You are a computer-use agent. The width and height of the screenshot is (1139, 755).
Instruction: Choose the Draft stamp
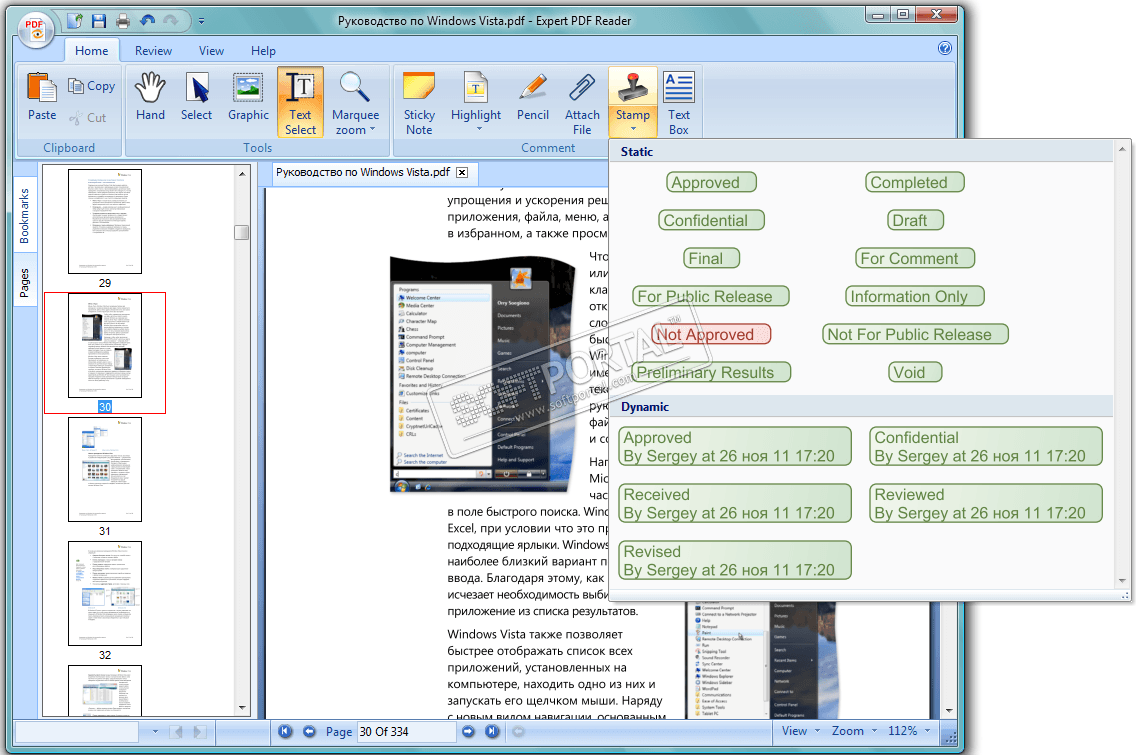click(x=915, y=220)
